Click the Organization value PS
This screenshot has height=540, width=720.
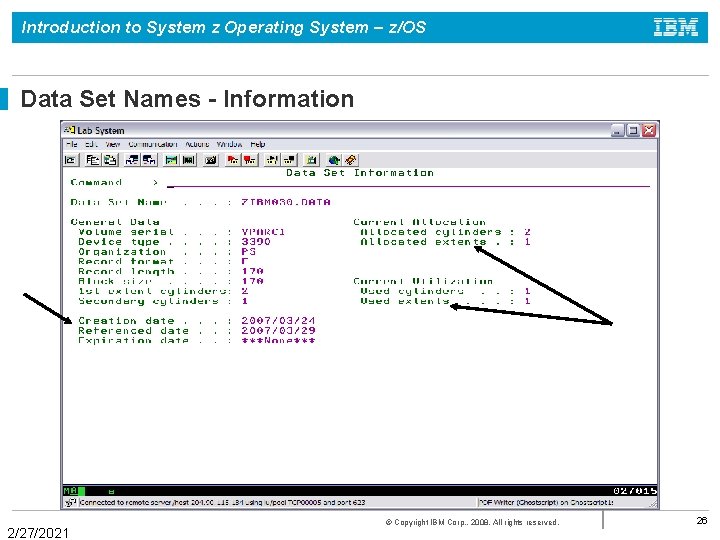pyautogui.click(x=248, y=252)
